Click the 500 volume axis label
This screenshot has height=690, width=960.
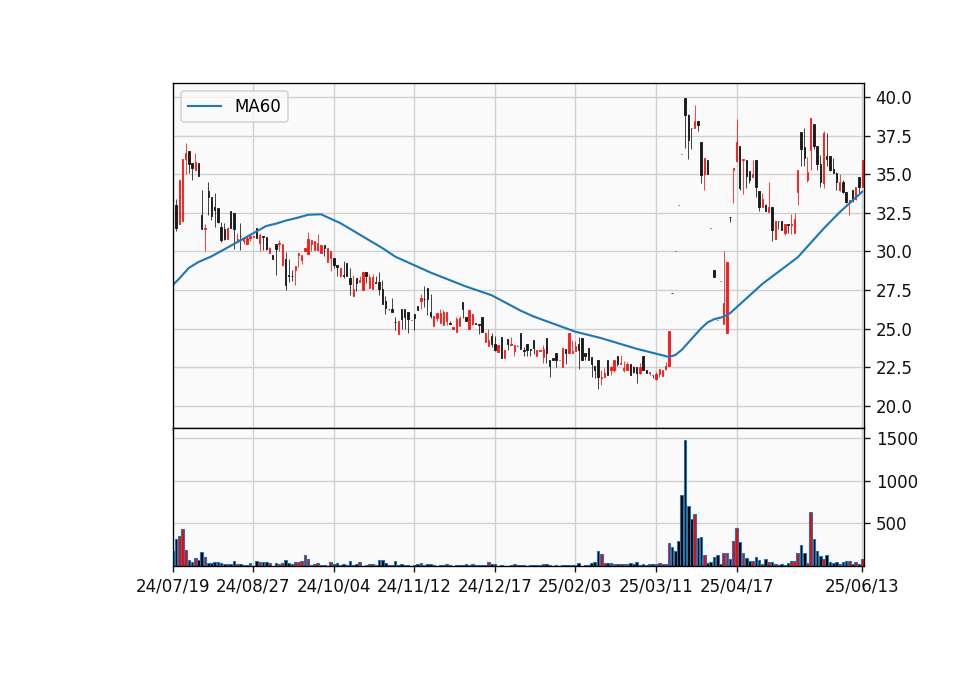click(892, 524)
